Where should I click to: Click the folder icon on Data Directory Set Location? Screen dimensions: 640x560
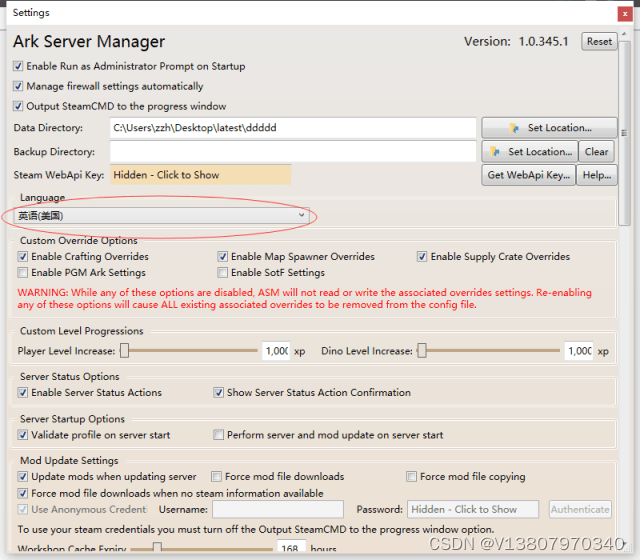[514, 128]
